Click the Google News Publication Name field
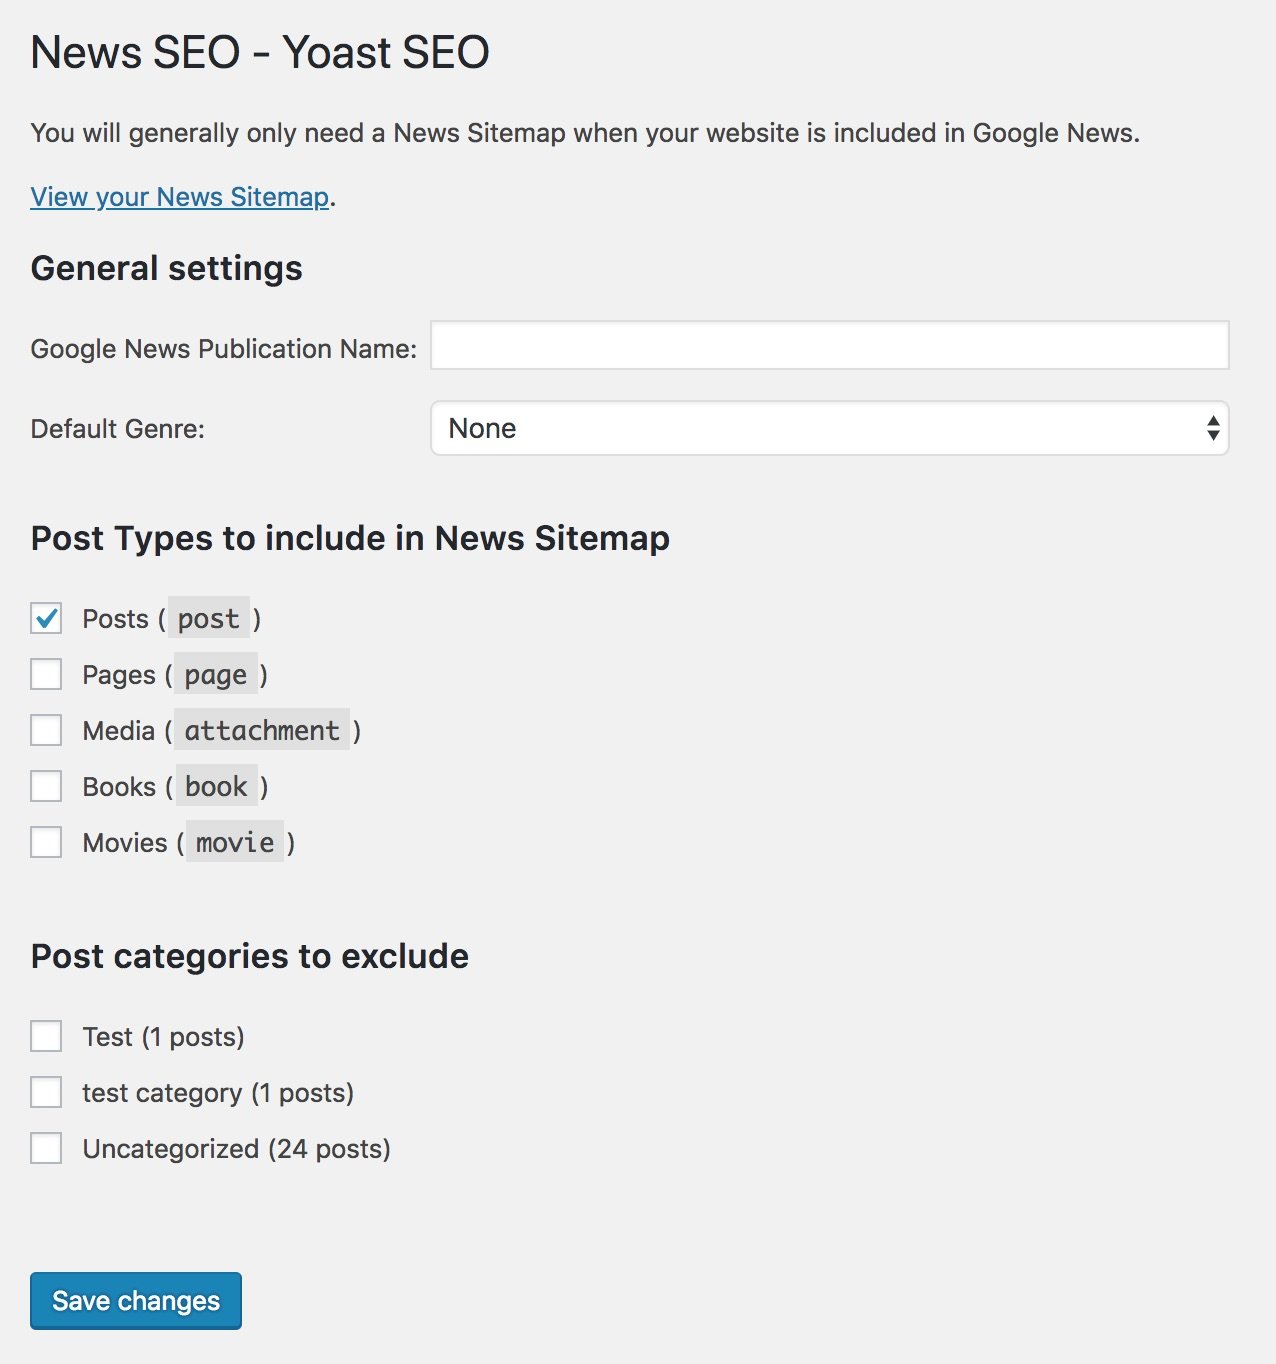Screen dimensions: 1276x1364 pyautogui.click(x=829, y=345)
